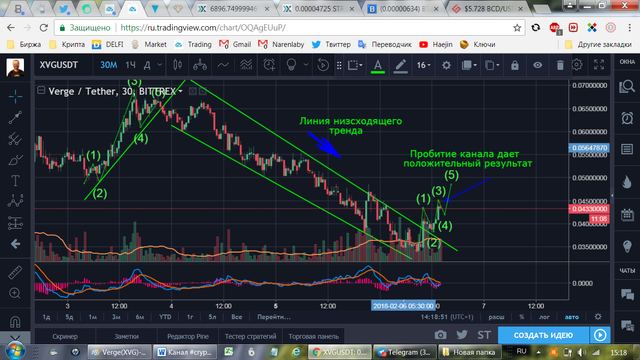Enter fullscreen mode for the chart
The height and width of the screenshot is (360, 640).
point(599,64)
